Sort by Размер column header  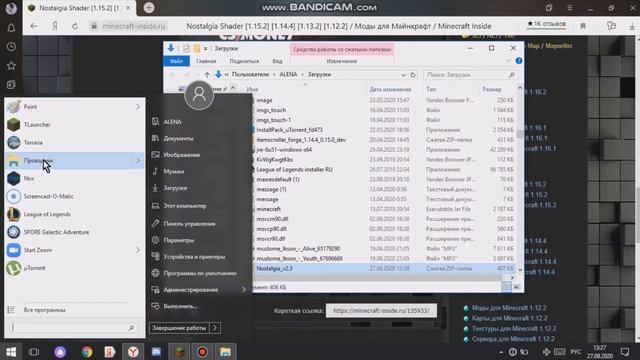(491, 89)
